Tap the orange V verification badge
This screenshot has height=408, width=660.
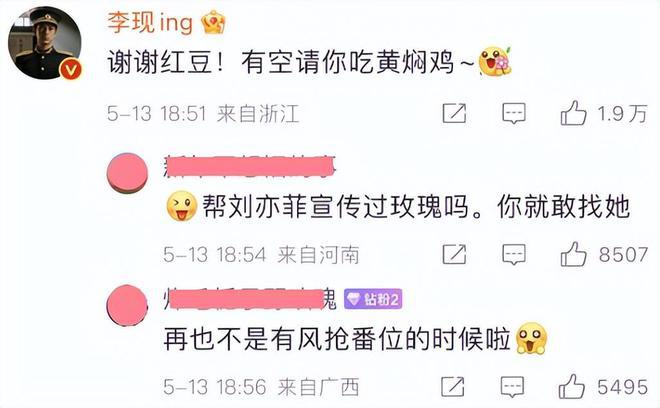point(70,69)
